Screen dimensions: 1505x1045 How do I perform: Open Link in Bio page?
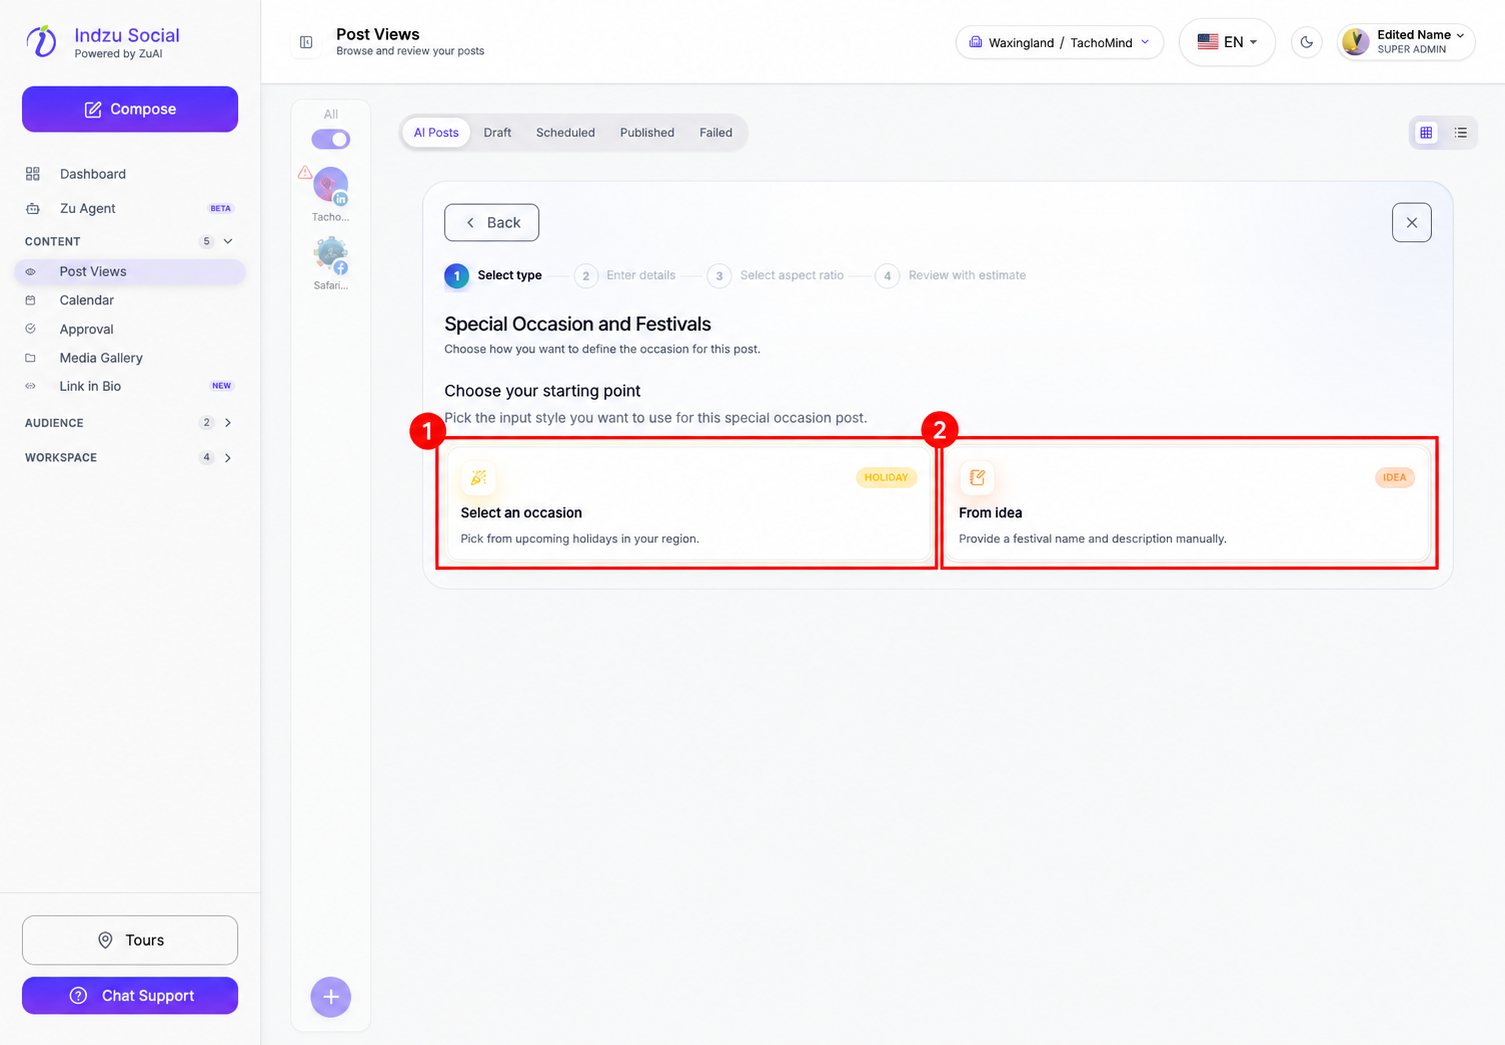[x=130, y=386]
